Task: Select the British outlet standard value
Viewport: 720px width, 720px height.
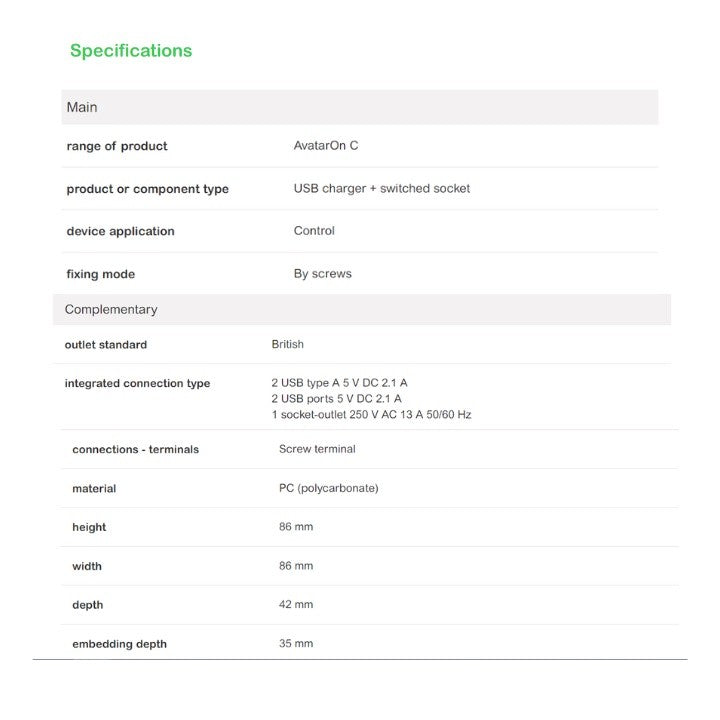Action: coord(288,344)
